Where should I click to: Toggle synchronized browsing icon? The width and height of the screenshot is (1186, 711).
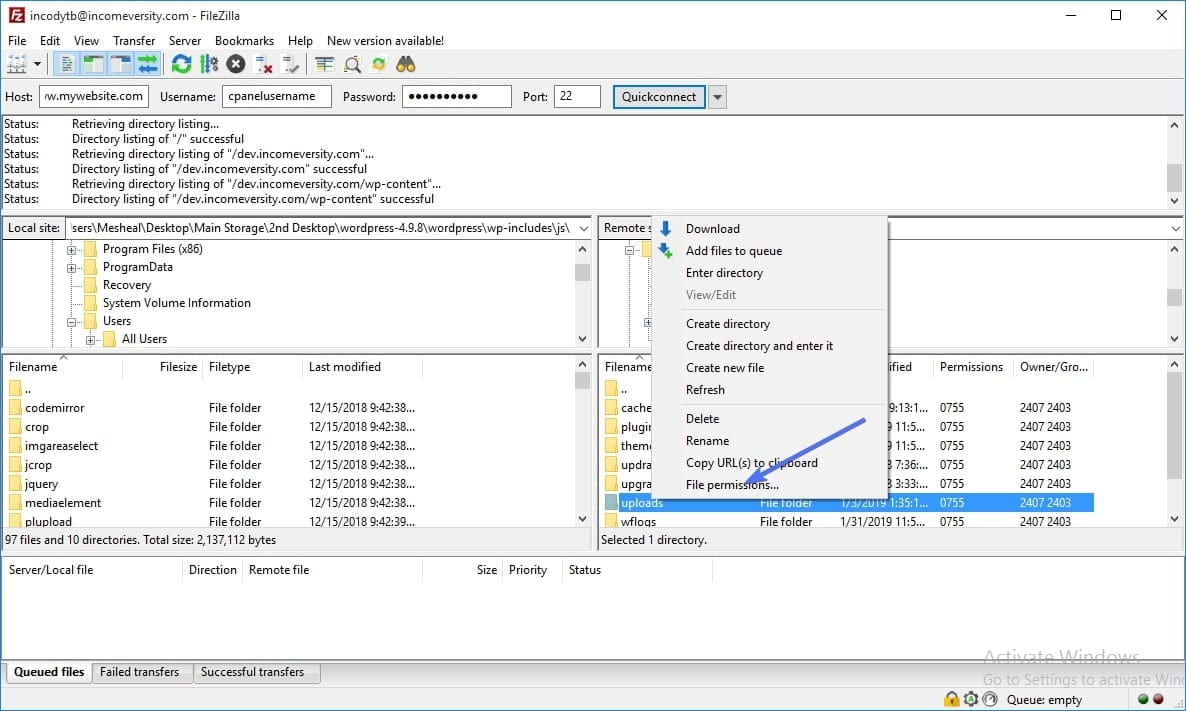379,64
